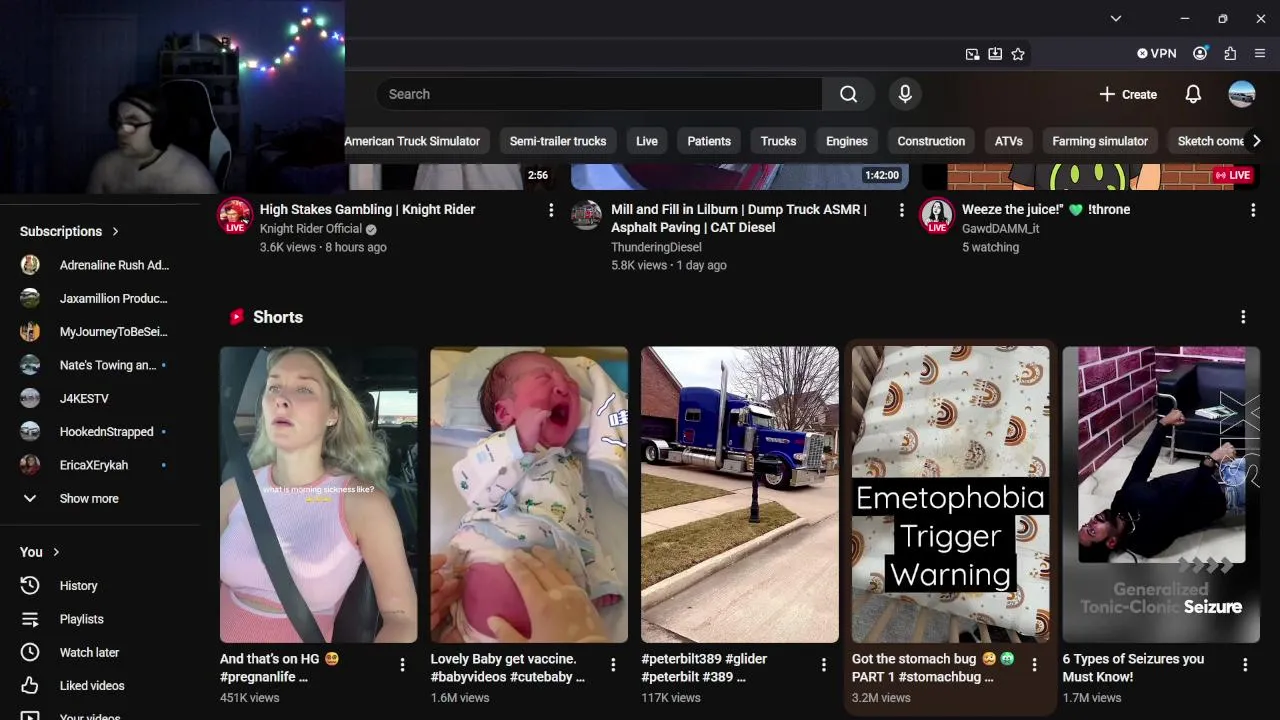The height and width of the screenshot is (720, 1280).
Task: Open the account avatar menu
Action: [x=1242, y=94]
